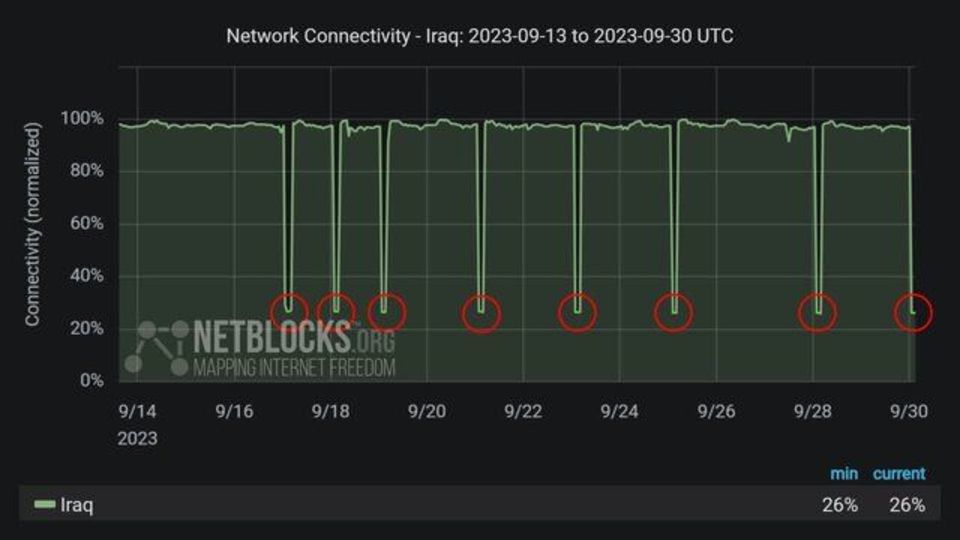Click the red circle just after 9/28
Image resolution: width=960 pixels, height=540 pixels.
click(819, 313)
